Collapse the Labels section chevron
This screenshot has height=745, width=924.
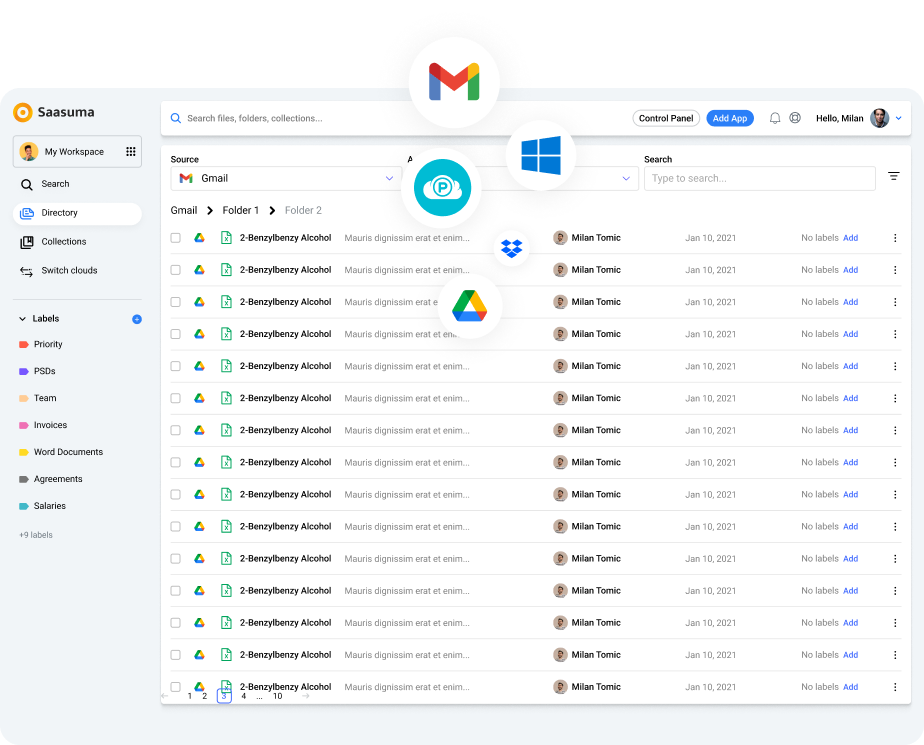(23, 319)
